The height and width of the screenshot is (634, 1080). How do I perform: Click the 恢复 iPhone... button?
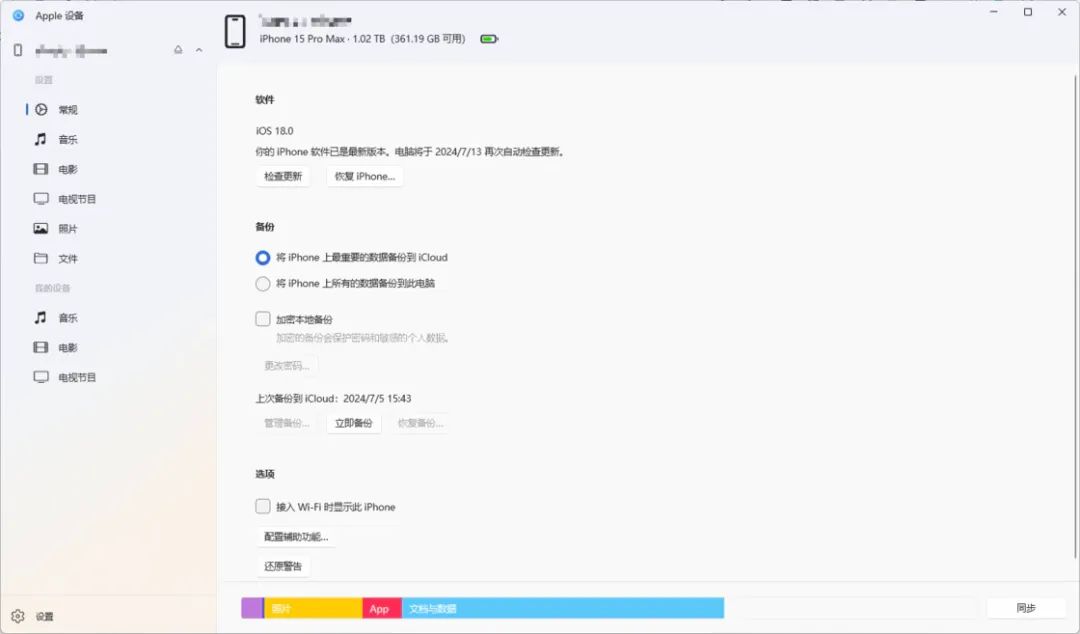(365, 176)
